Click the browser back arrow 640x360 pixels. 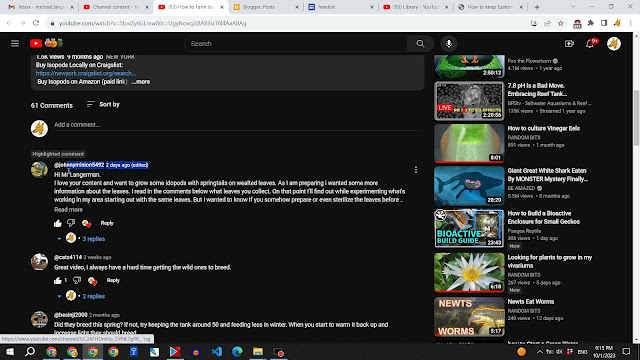(9, 23)
